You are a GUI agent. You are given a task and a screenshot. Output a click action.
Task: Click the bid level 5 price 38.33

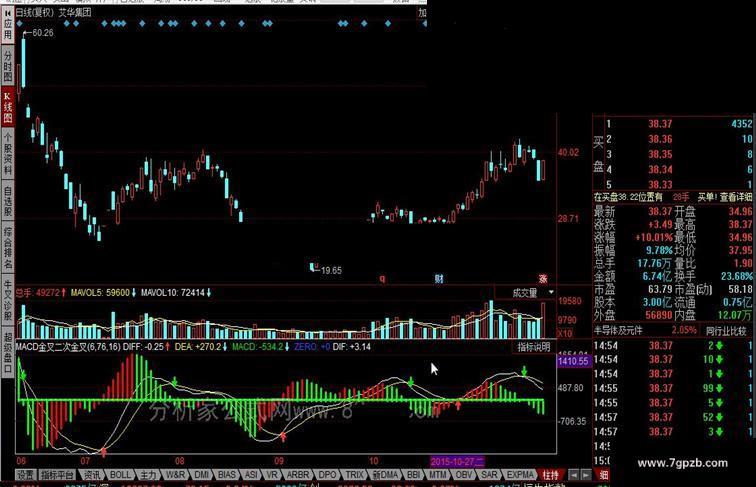(660, 185)
